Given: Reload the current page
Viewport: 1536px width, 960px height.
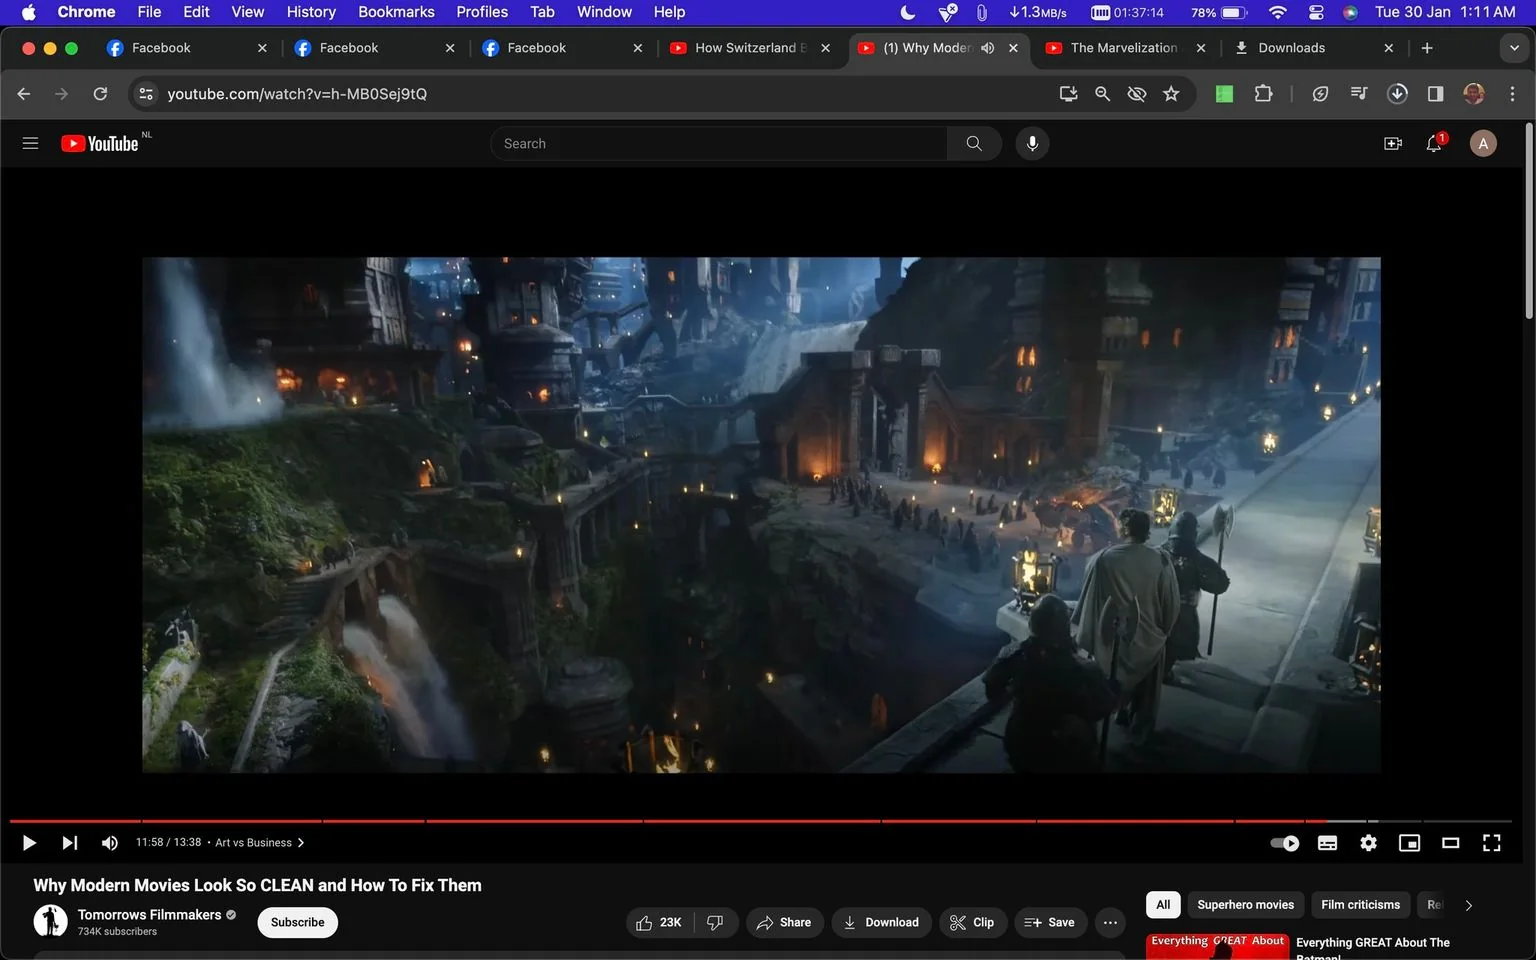Looking at the screenshot, I should tap(100, 94).
